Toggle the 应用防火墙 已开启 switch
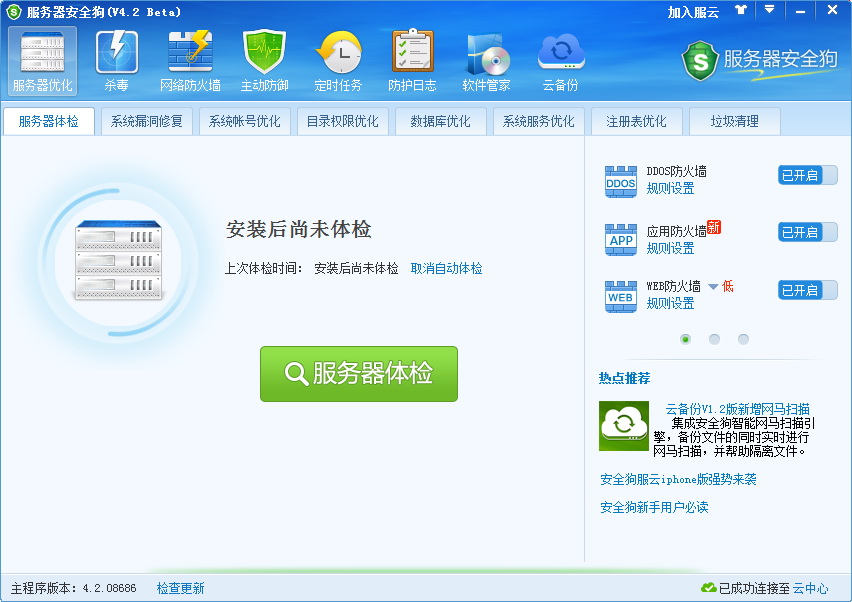The width and height of the screenshot is (852, 602). 807,232
